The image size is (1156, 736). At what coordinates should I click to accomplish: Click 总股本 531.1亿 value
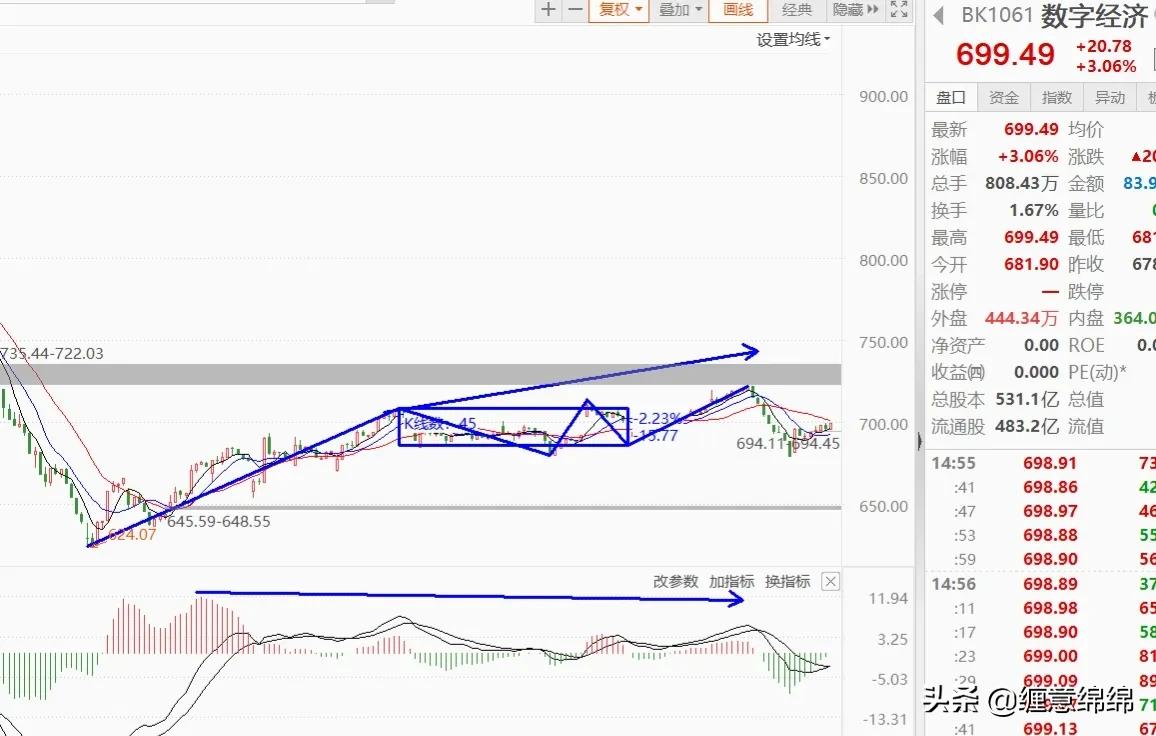tap(1027, 400)
